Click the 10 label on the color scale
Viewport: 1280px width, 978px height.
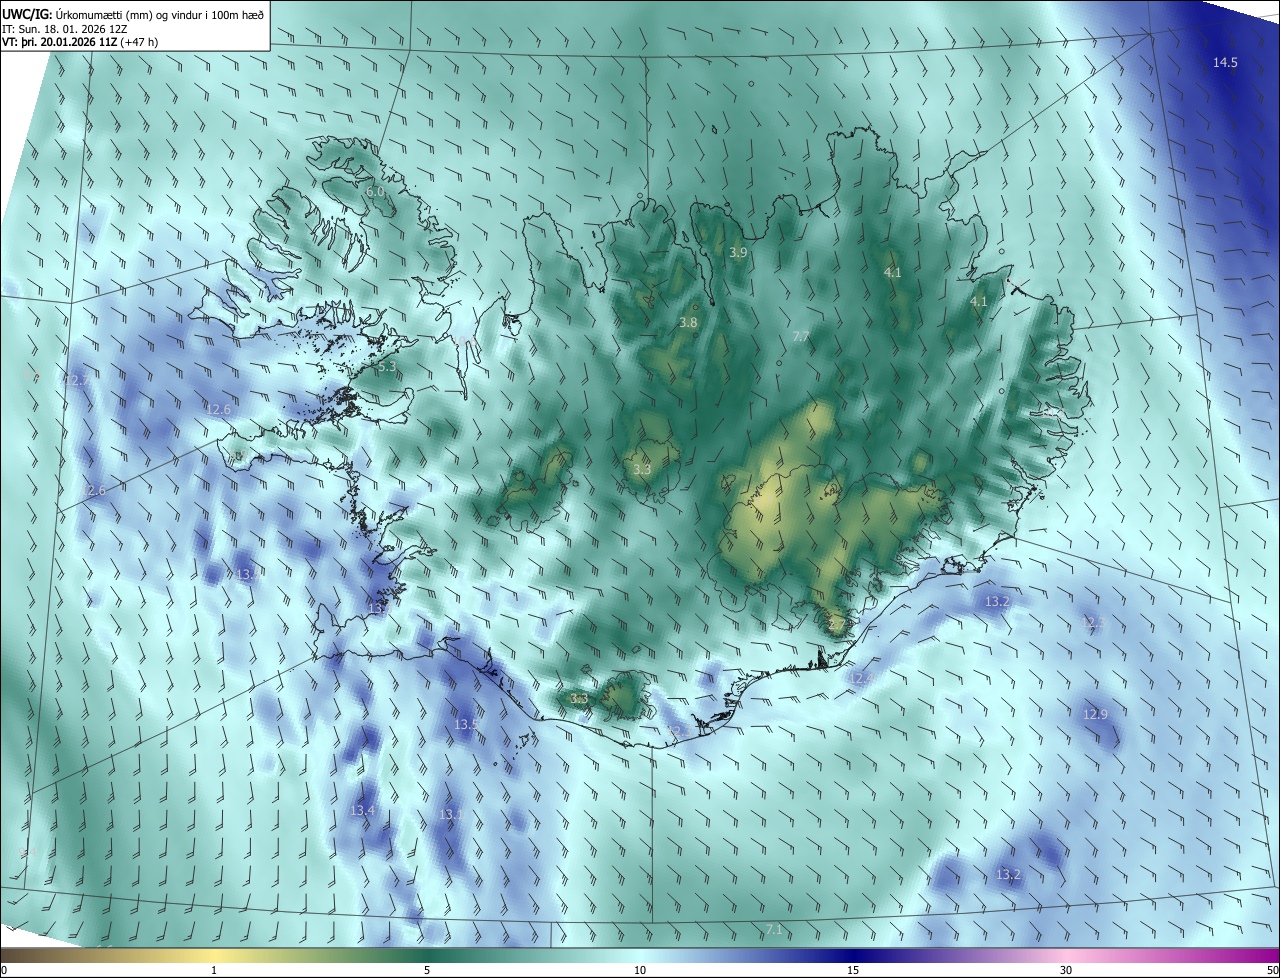point(640,970)
